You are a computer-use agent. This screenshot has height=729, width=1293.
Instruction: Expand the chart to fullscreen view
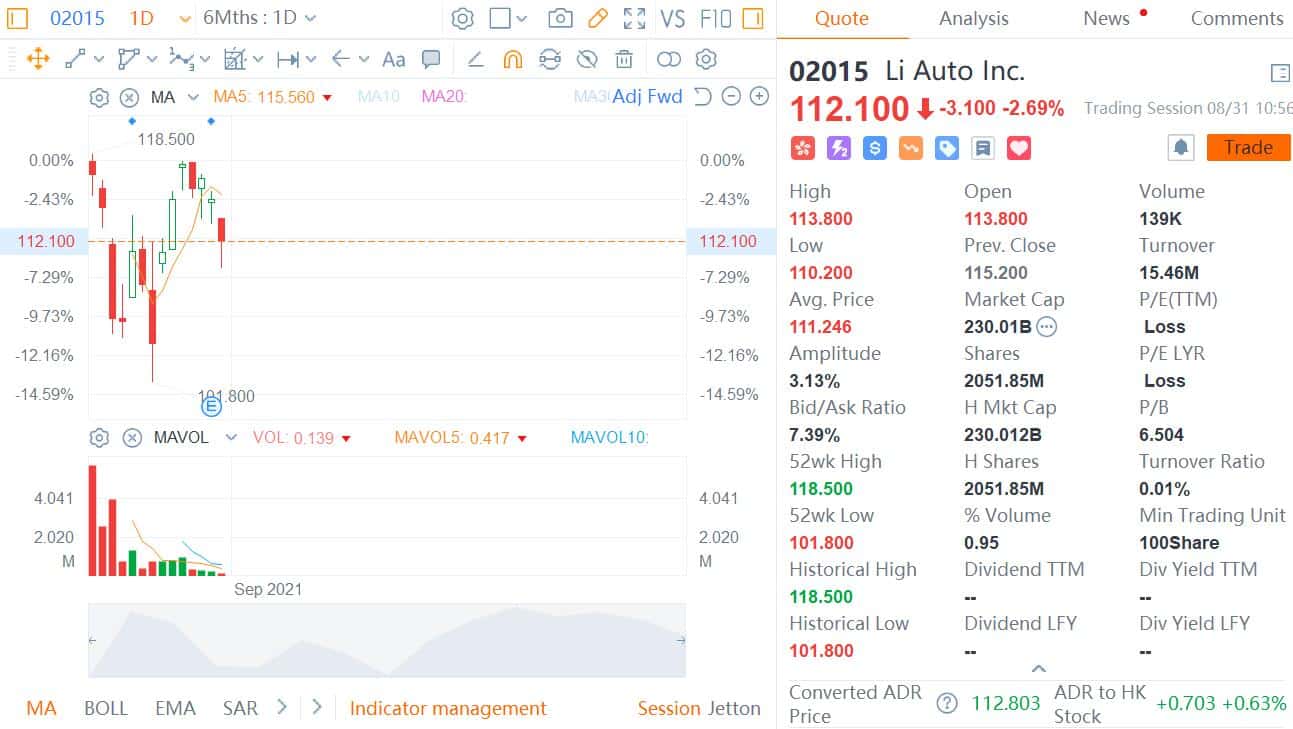633,18
